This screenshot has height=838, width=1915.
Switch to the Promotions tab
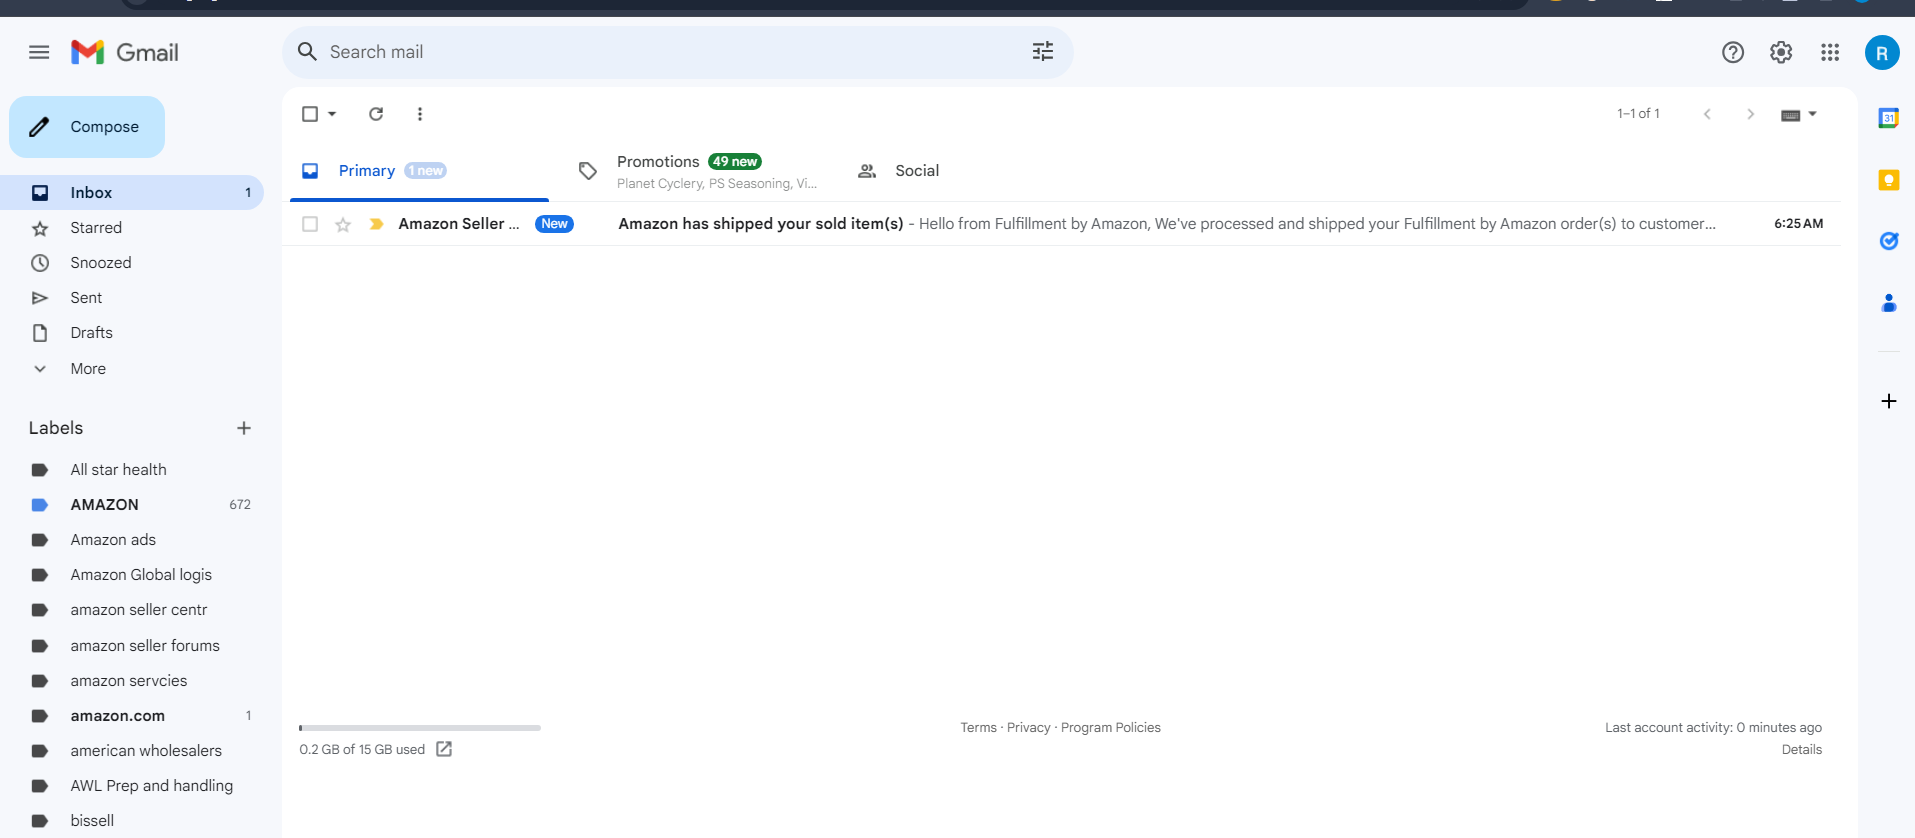coord(698,171)
